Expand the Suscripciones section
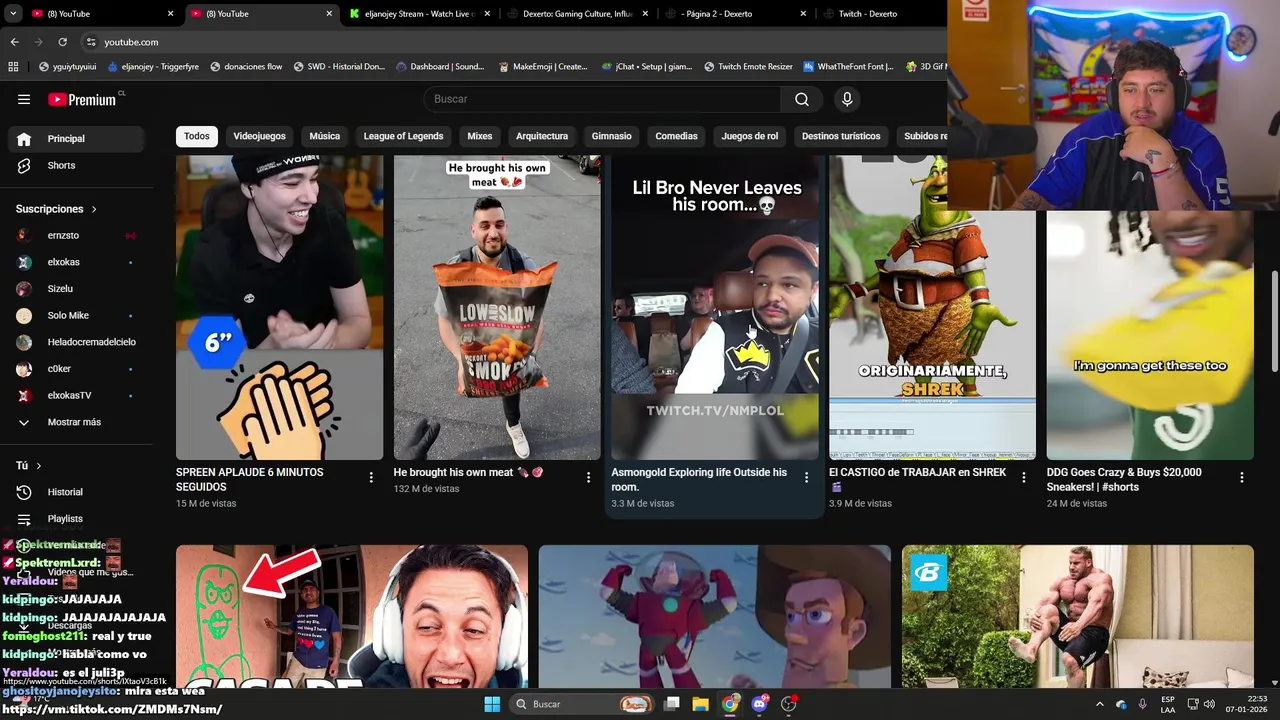The width and height of the screenshot is (1280, 720). (x=57, y=209)
